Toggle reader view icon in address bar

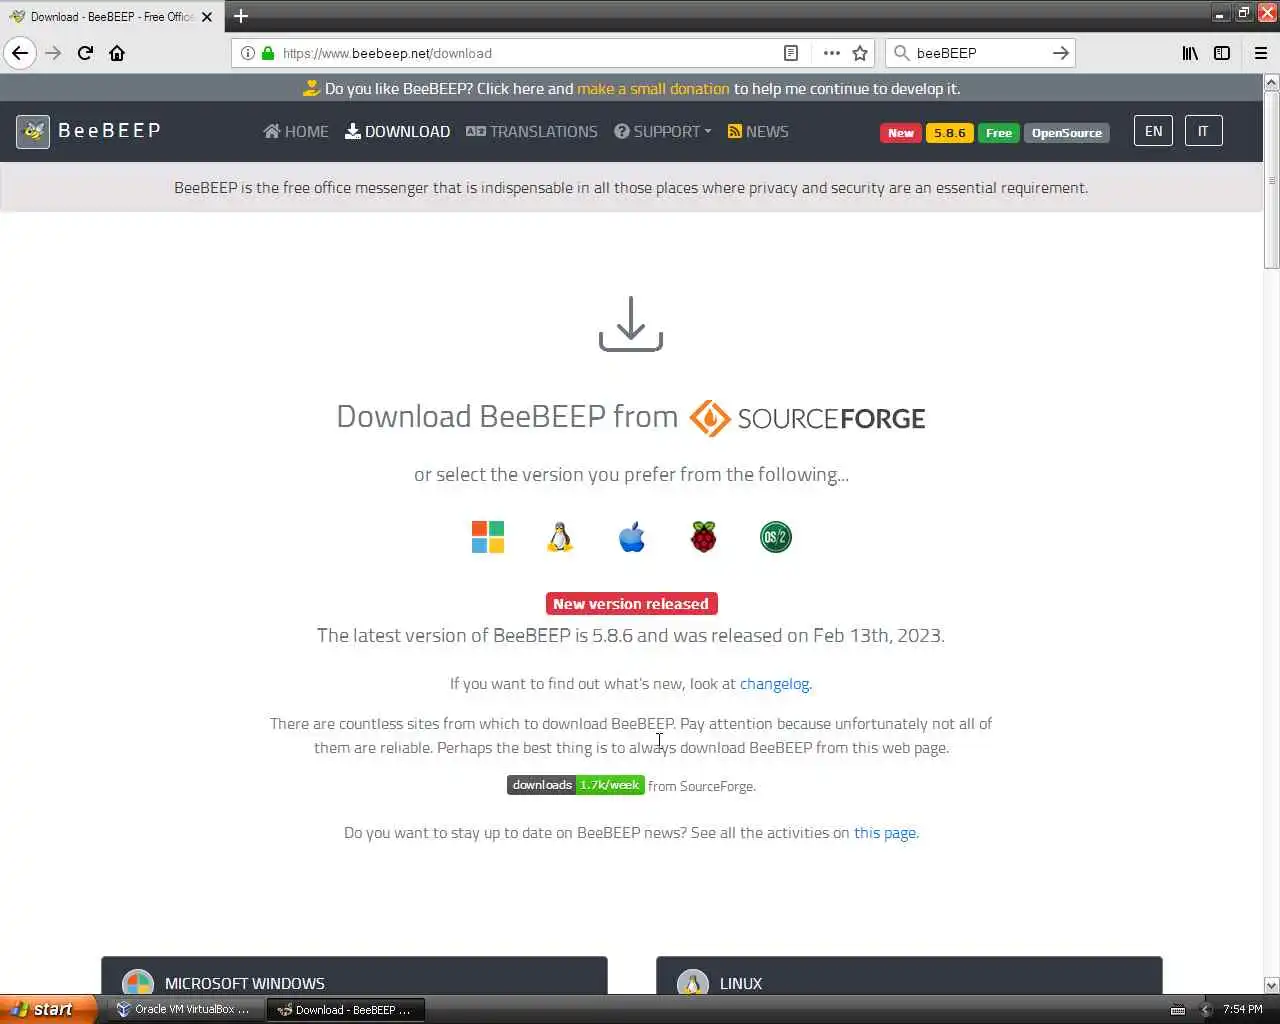pyautogui.click(x=790, y=53)
